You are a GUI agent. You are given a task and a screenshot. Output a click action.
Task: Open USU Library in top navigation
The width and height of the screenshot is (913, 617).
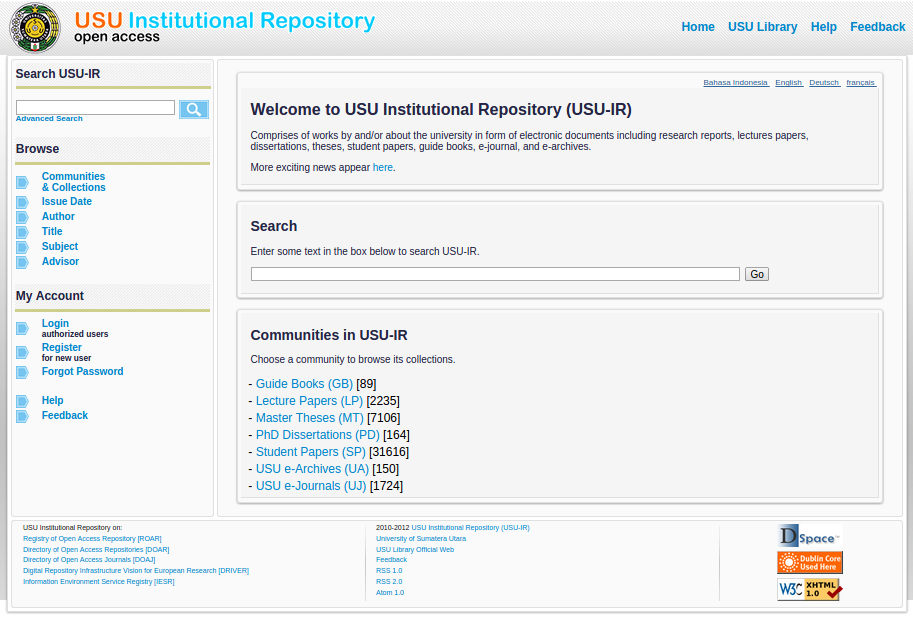click(762, 27)
